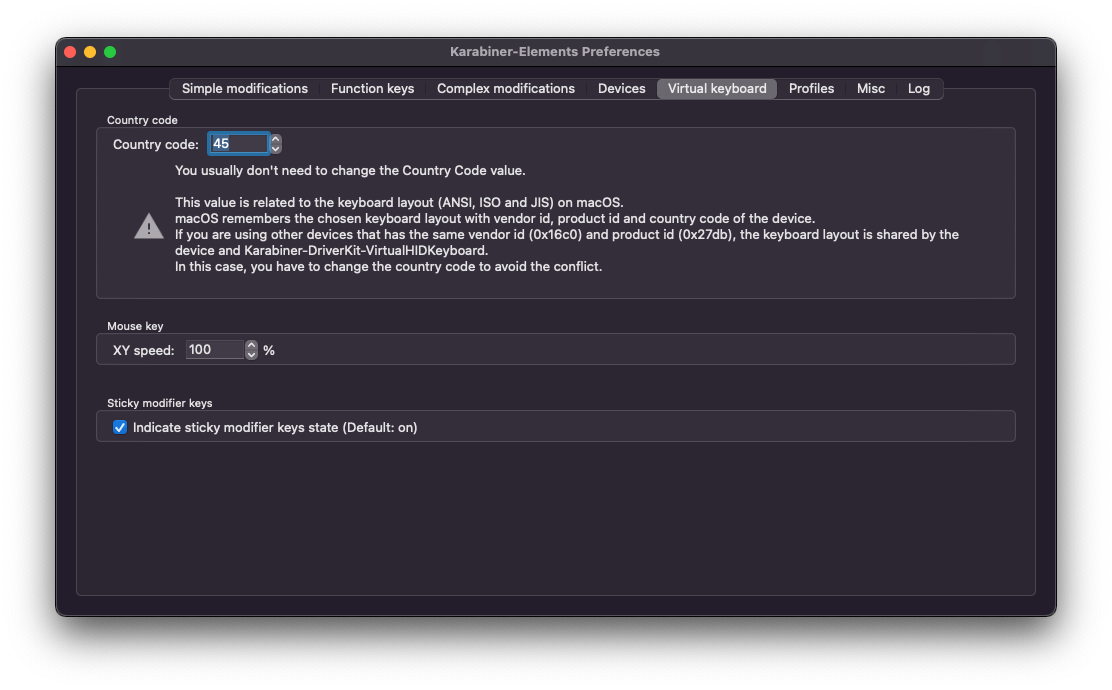Decrease XY speed with stepper down arrow
1112x690 pixels.
[251, 355]
